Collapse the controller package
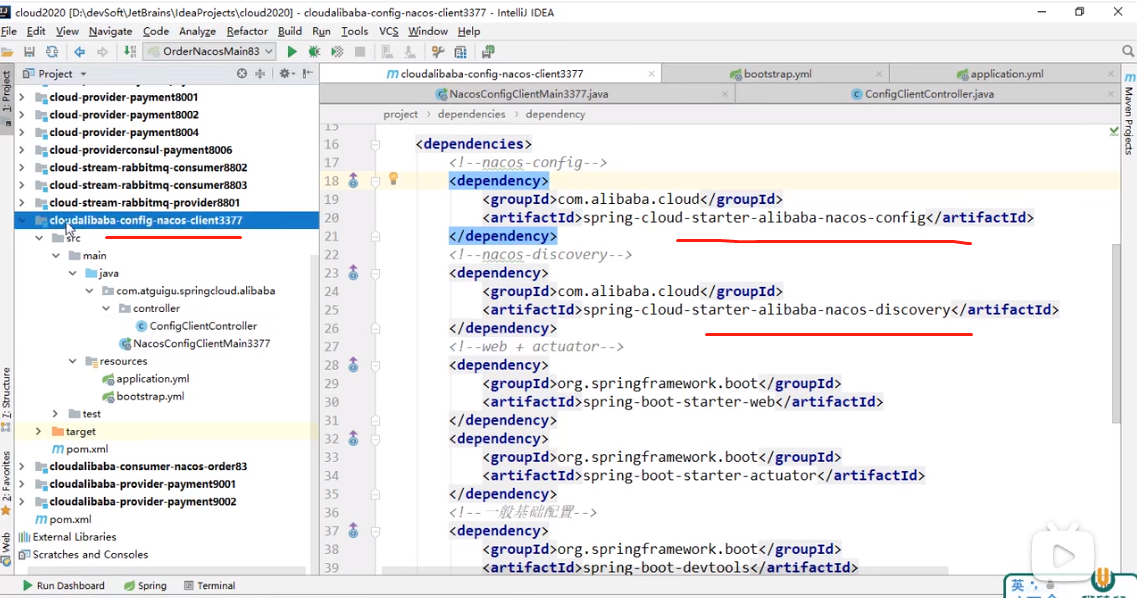The width and height of the screenshot is (1137, 598). [106, 309]
